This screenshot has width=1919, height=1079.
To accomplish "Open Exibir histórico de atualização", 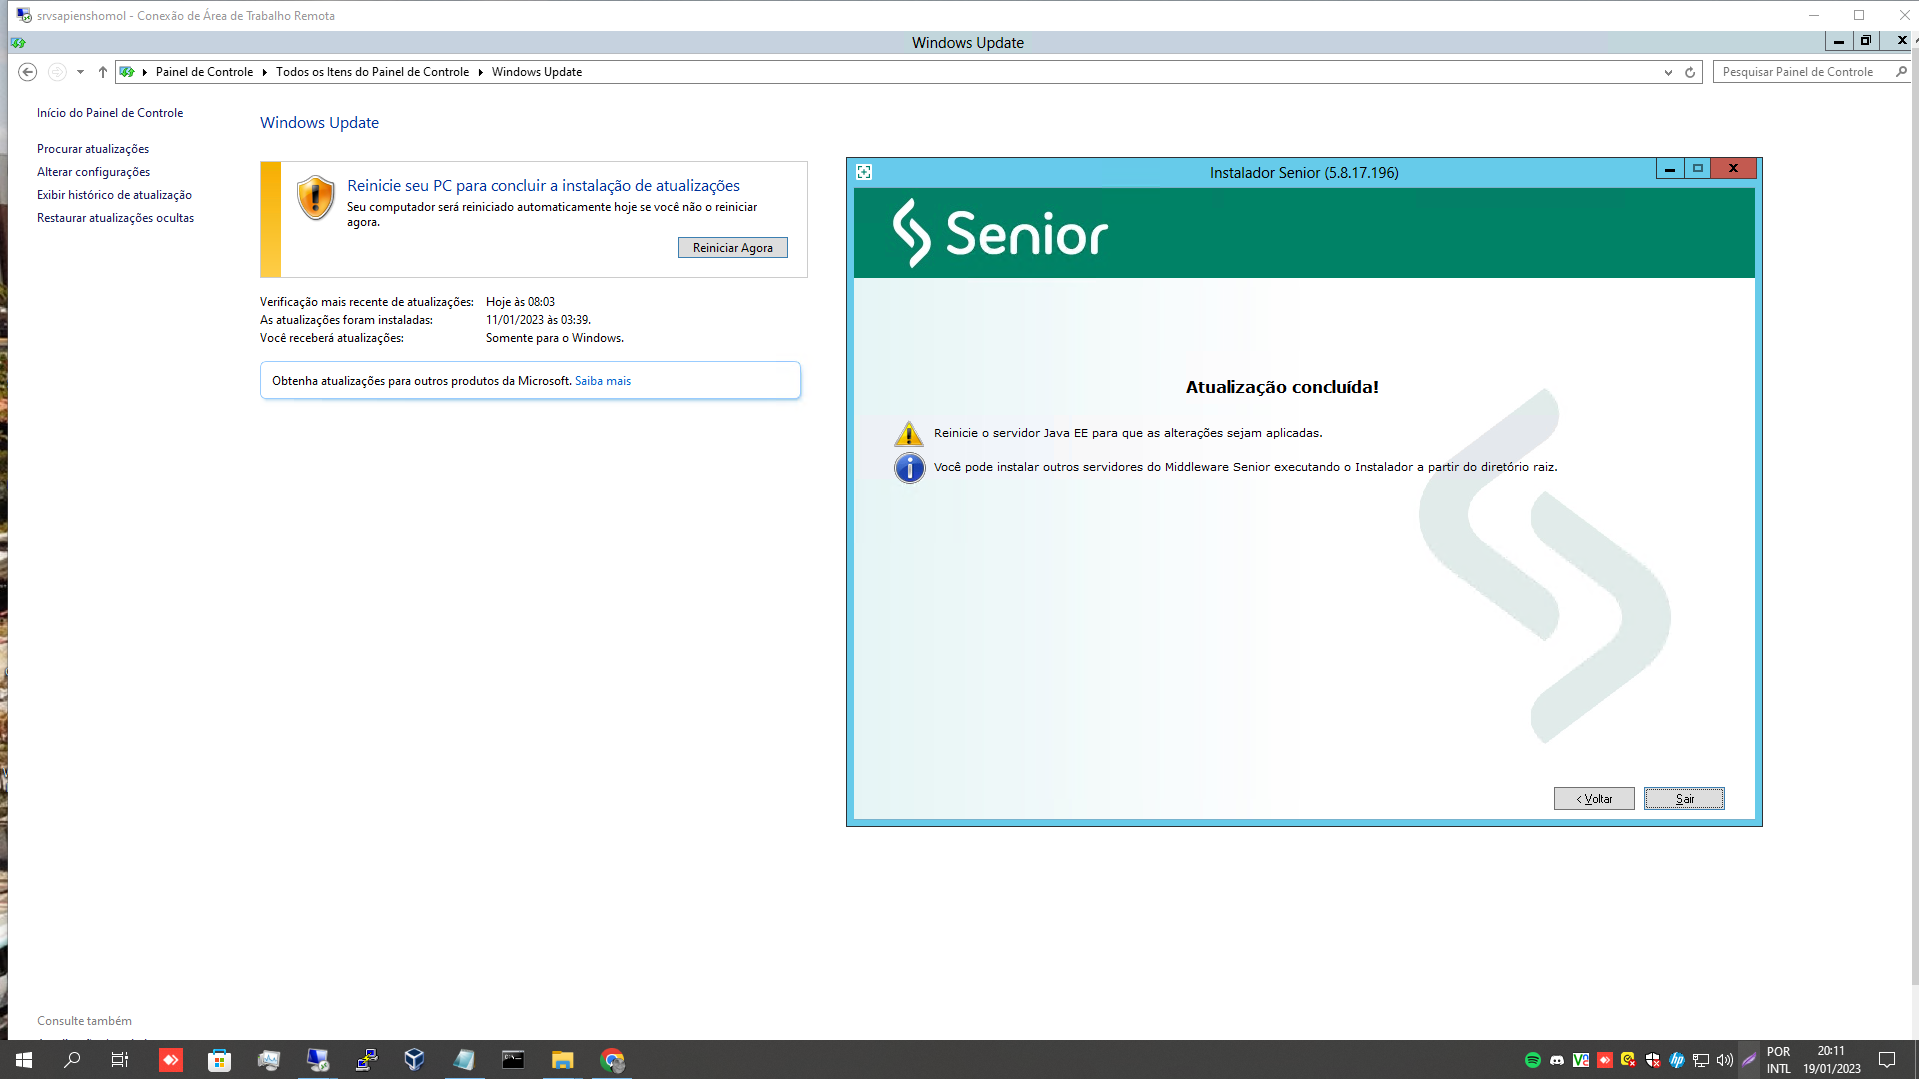I will 114,195.
